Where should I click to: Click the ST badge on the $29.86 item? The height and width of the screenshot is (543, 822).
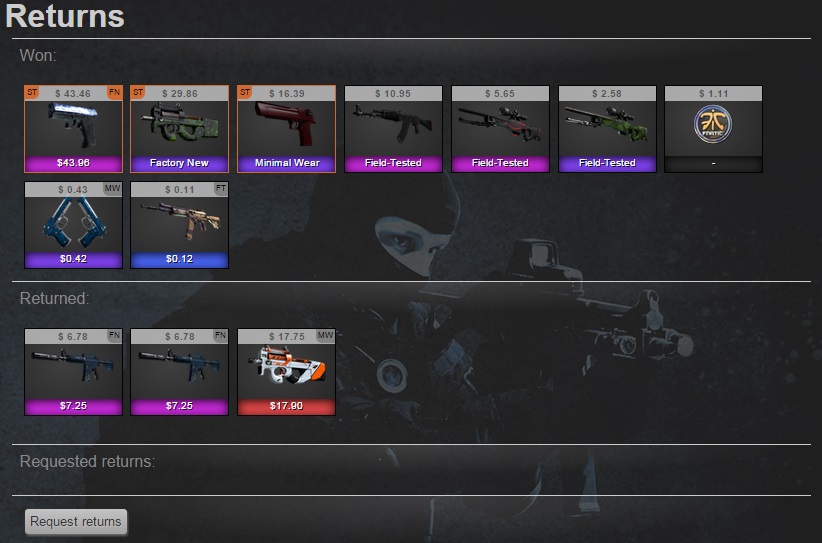pos(138,93)
